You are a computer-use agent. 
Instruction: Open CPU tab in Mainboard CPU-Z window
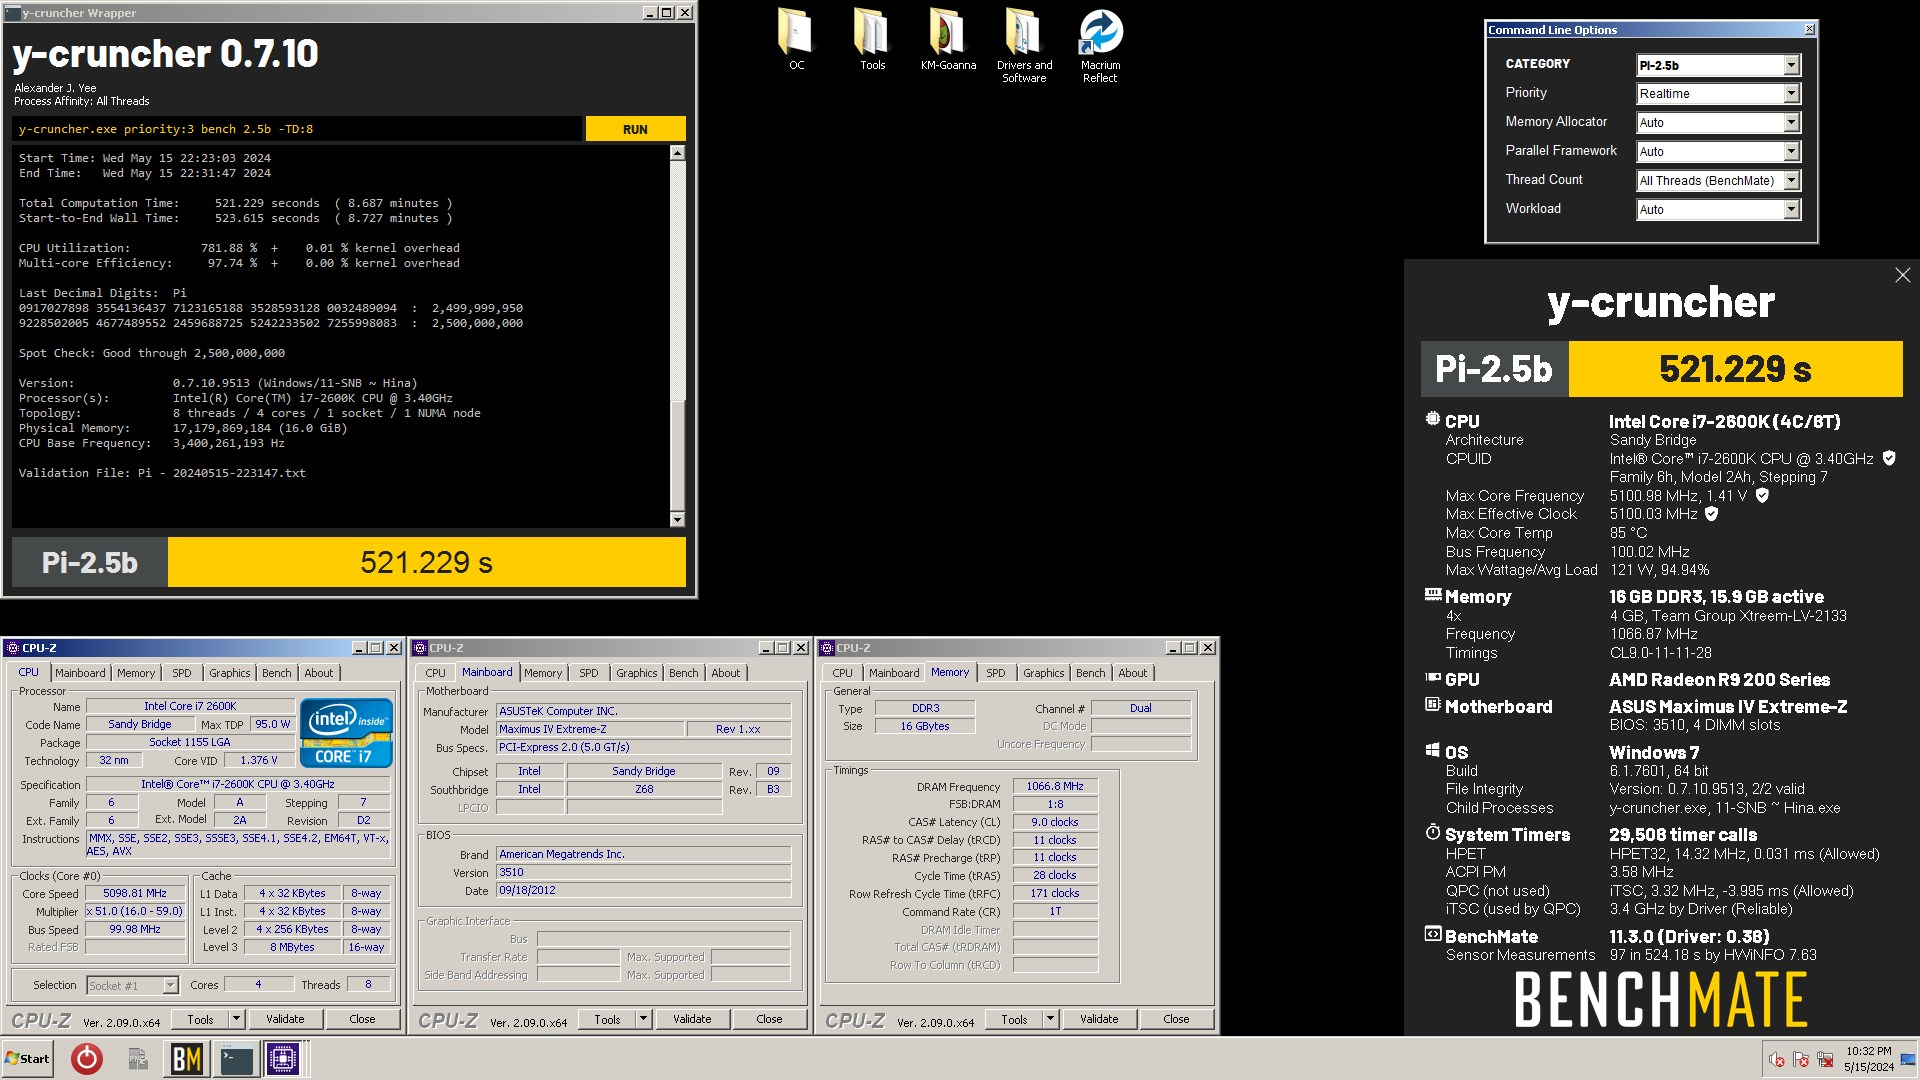(436, 673)
